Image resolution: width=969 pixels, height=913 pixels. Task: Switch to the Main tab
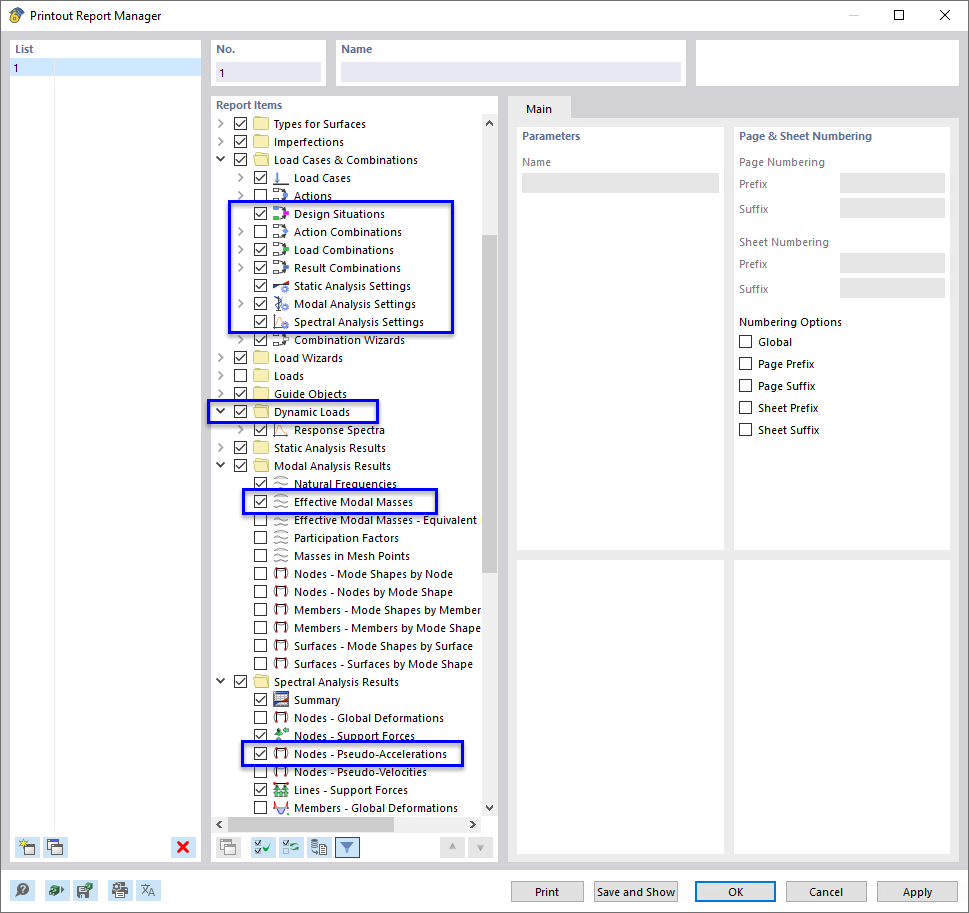(x=540, y=107)
